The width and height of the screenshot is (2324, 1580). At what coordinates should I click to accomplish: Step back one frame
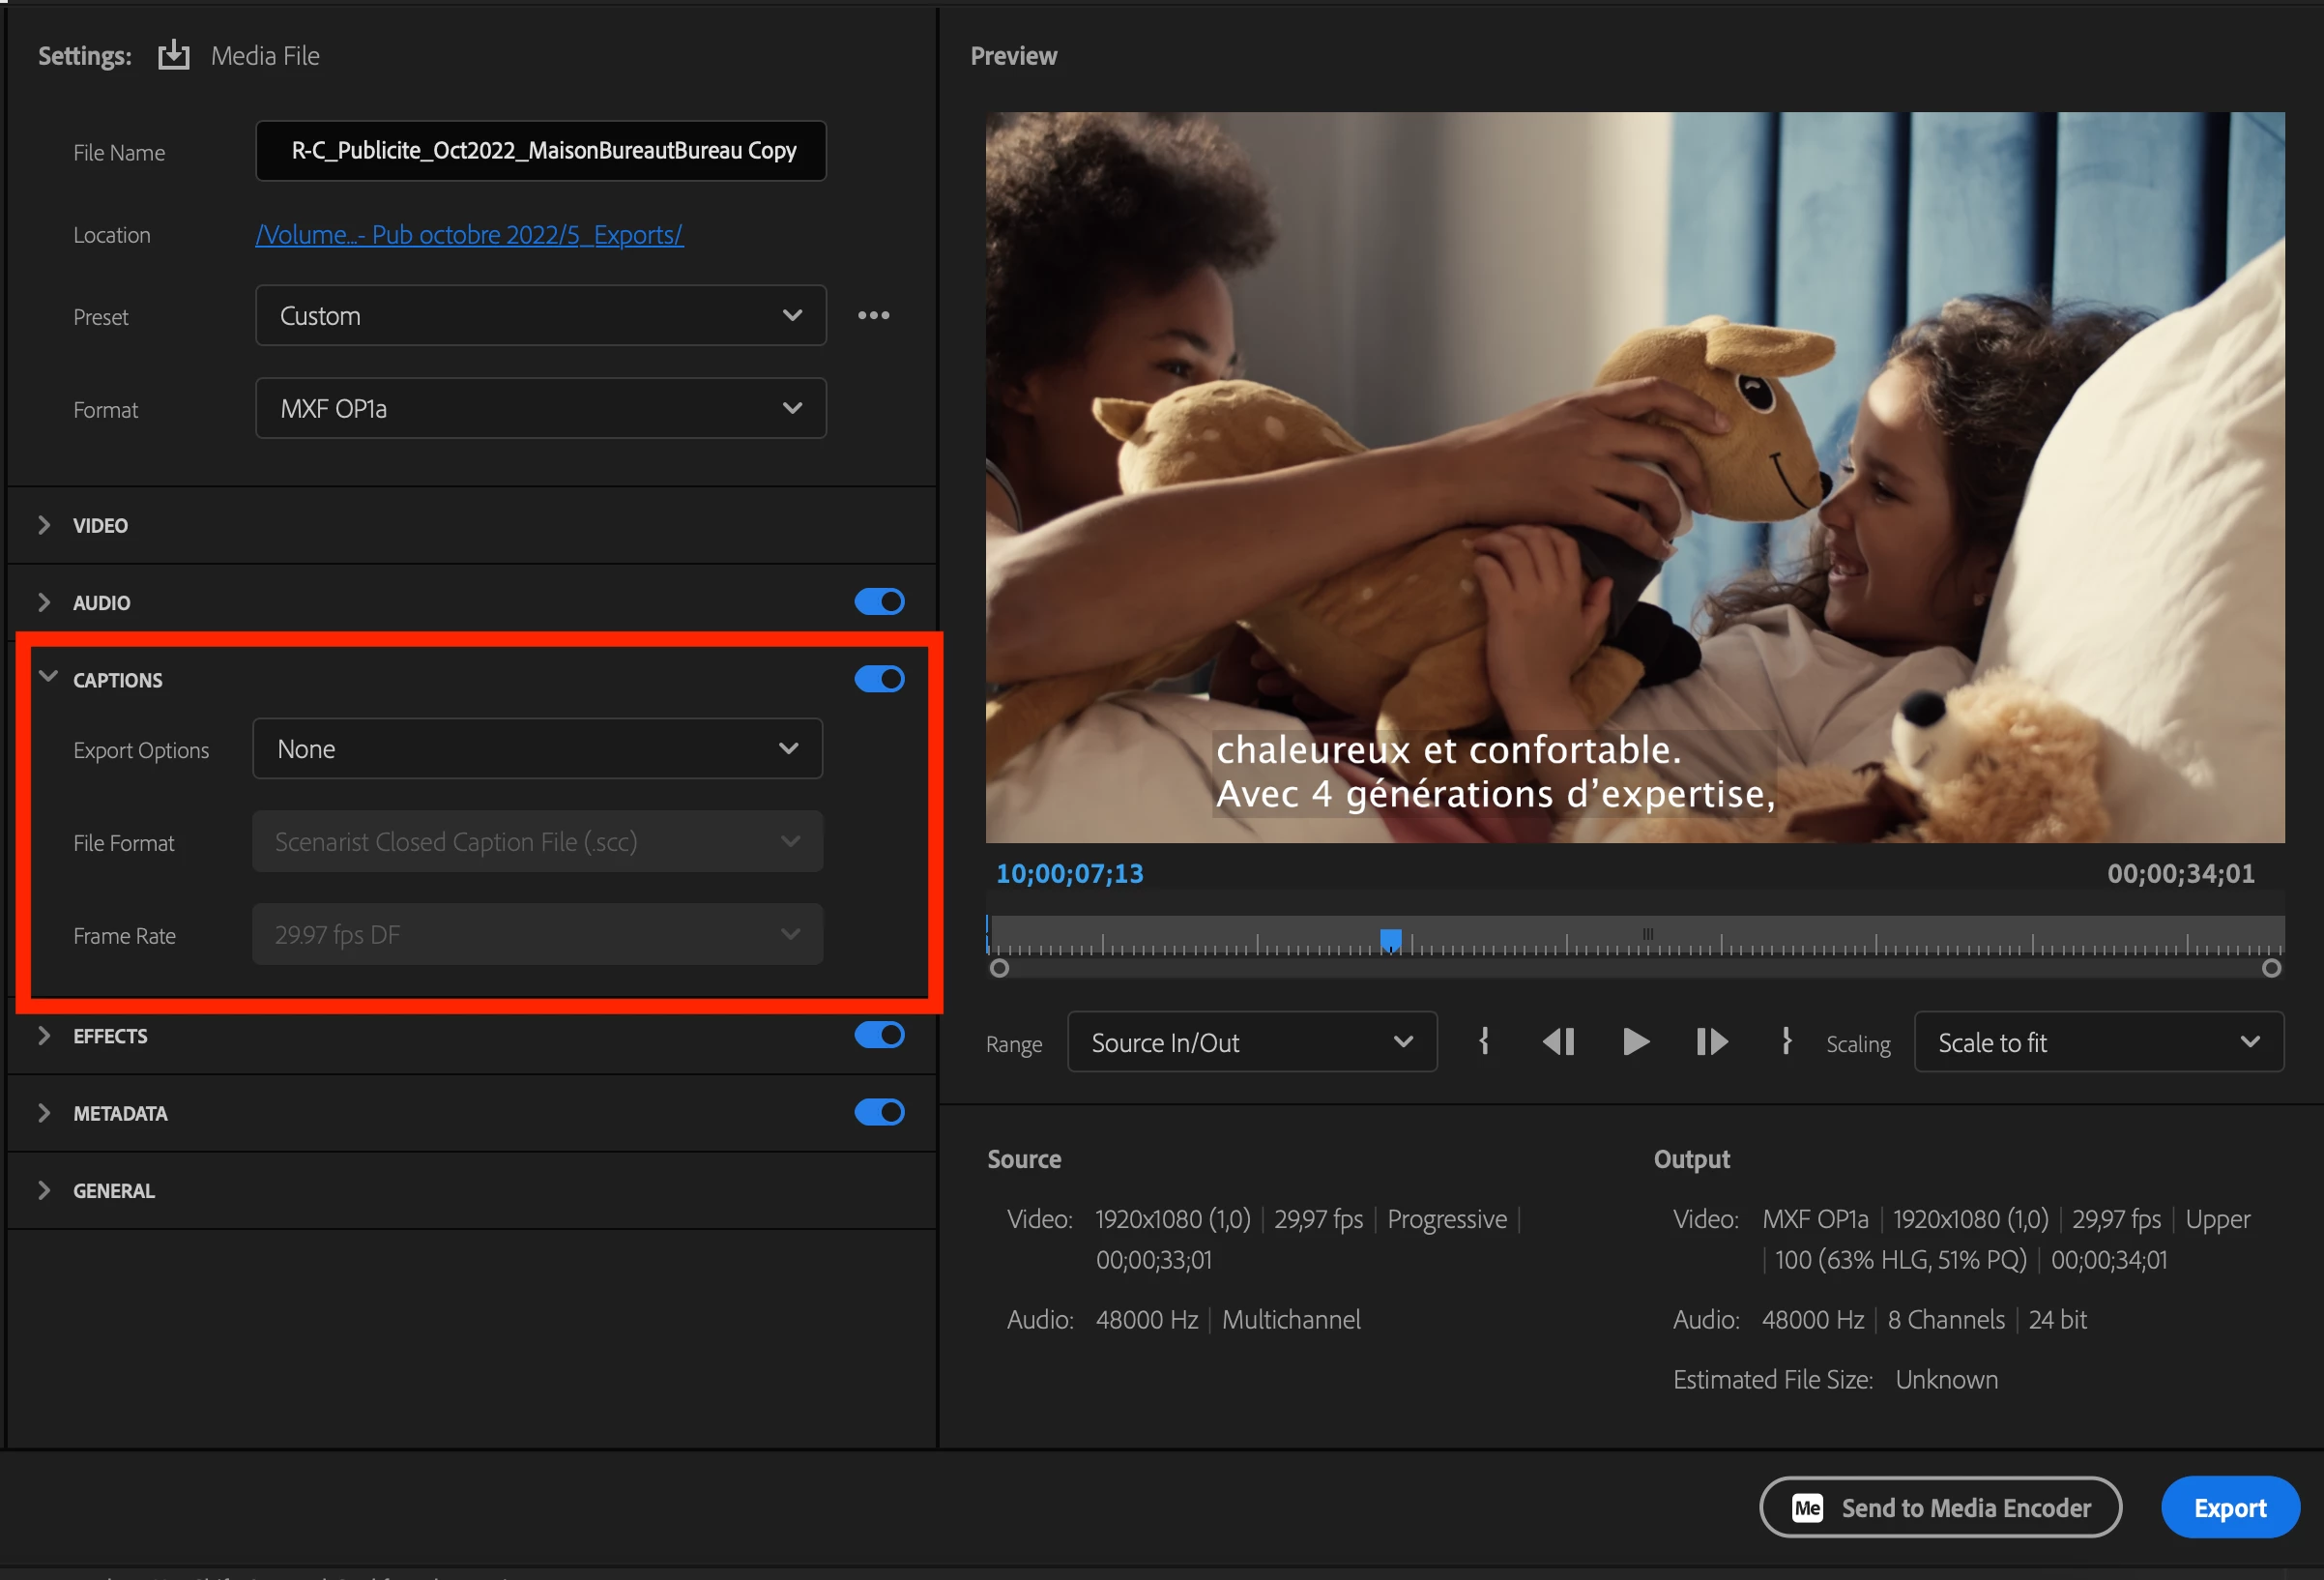(1558, 1042)
